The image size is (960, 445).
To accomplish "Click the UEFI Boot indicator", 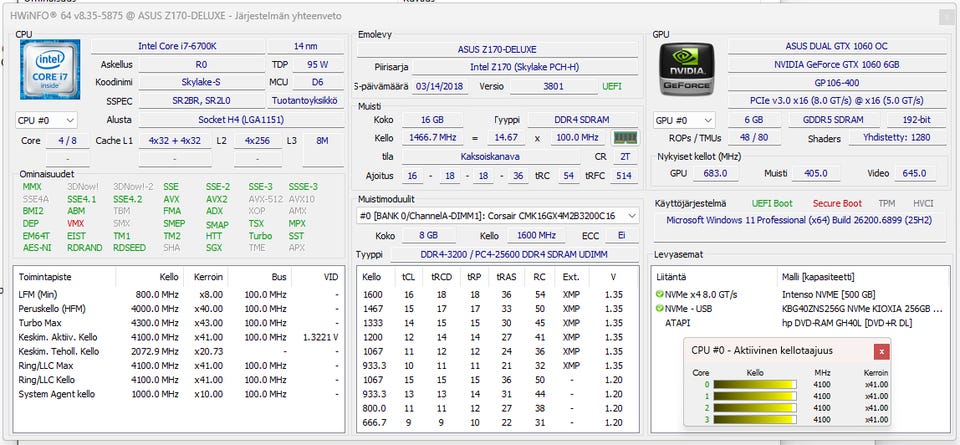I will 772,202.
